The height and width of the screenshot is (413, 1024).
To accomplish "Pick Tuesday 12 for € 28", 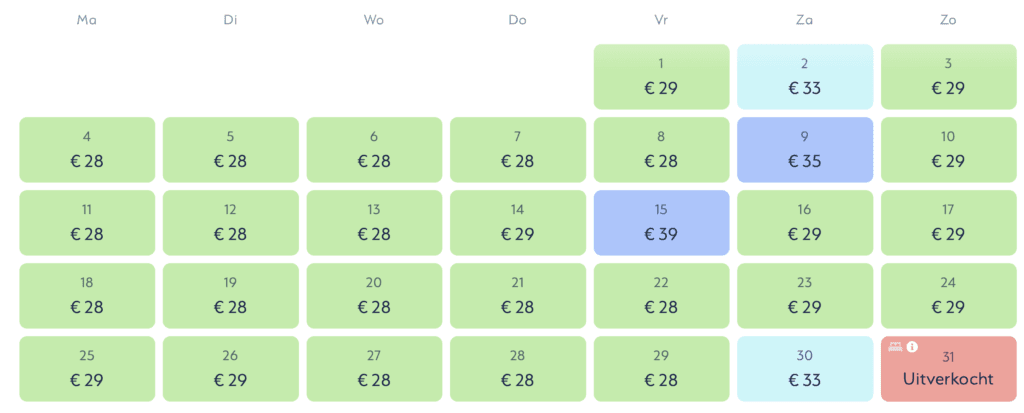I will click(x=230, y=223).
